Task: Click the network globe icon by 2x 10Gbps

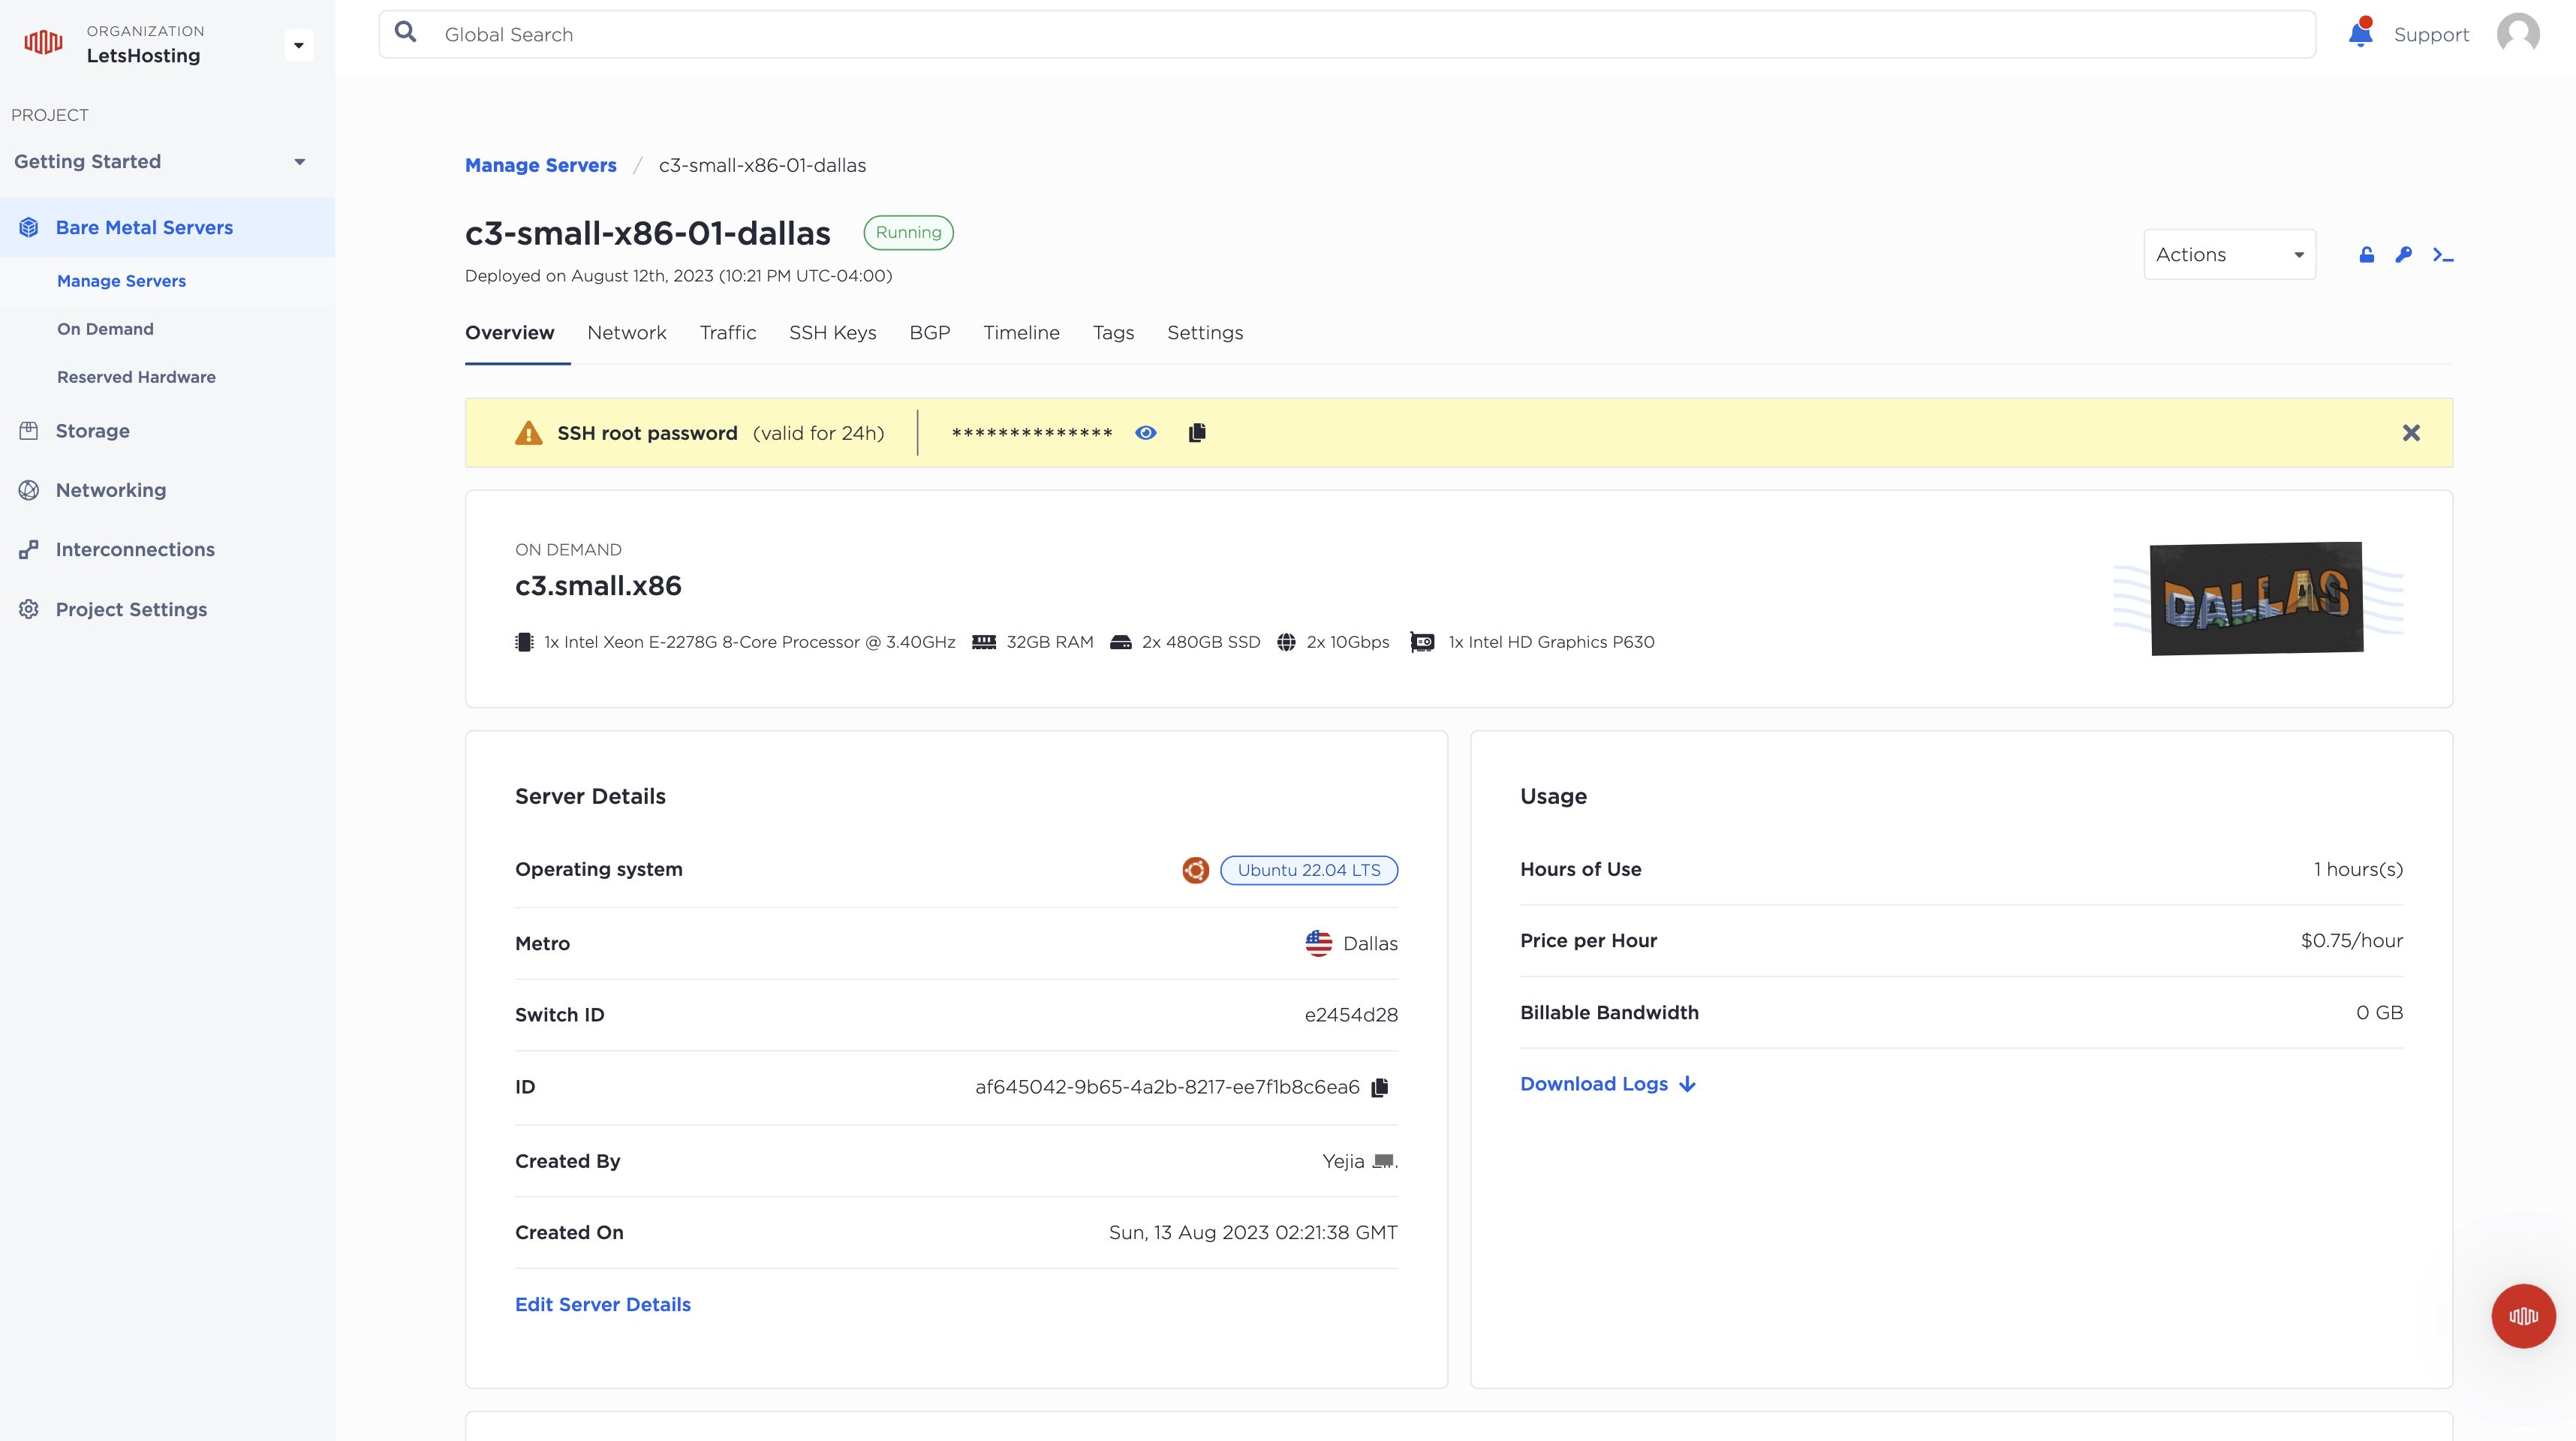Action: pyautogui.click(x=1286, y=642)
